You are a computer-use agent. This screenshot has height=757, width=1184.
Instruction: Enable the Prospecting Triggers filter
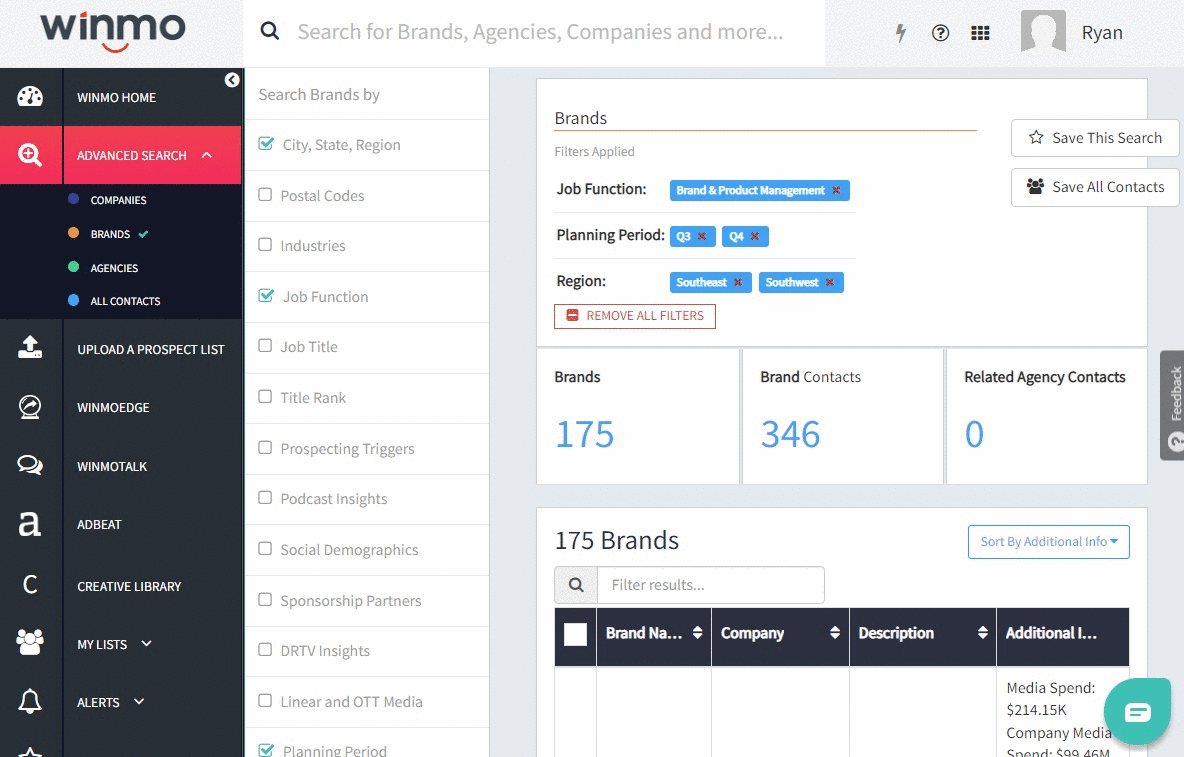tap(265, 448)
